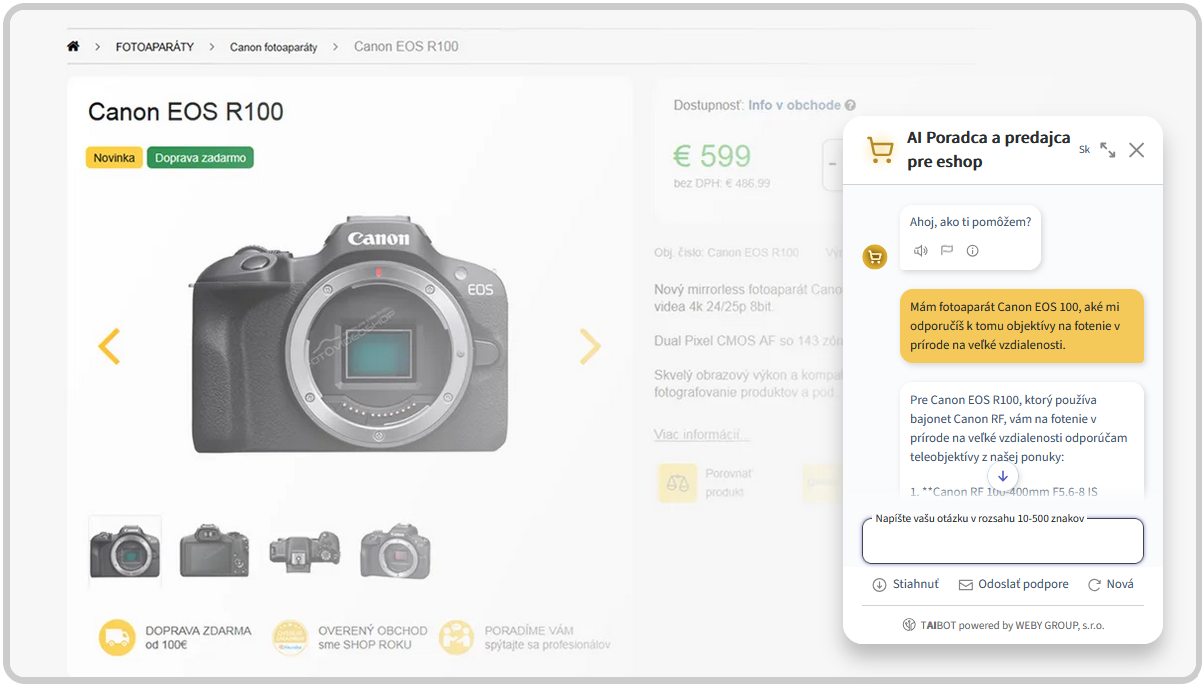Viewport: 1202px width, 690px height.
Task: Click the home icon in breadcrumb
Action: [73, 46]
